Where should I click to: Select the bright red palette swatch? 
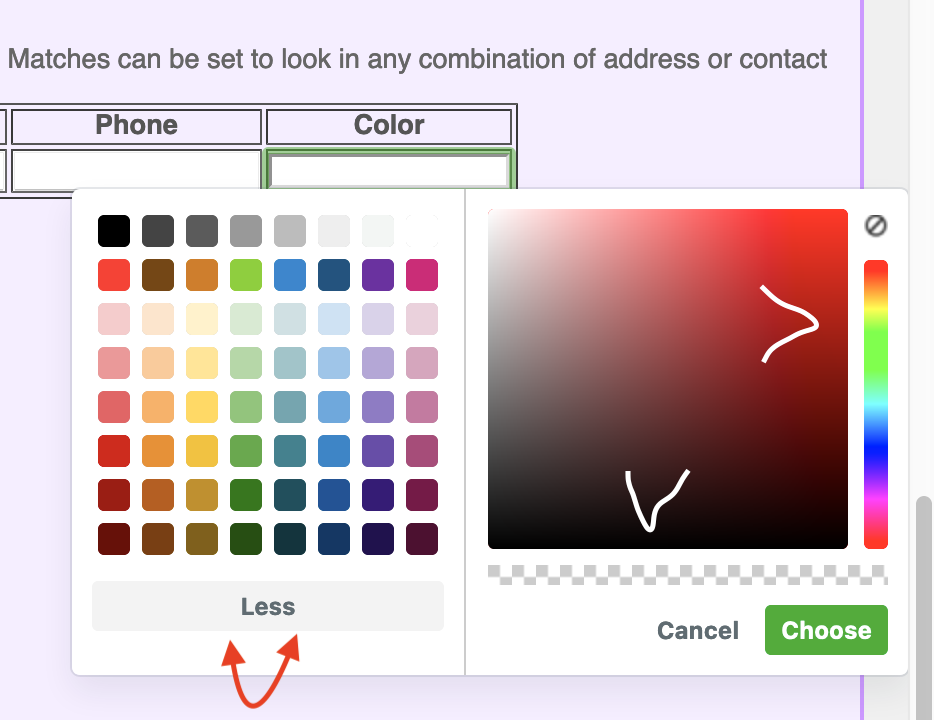114,275
